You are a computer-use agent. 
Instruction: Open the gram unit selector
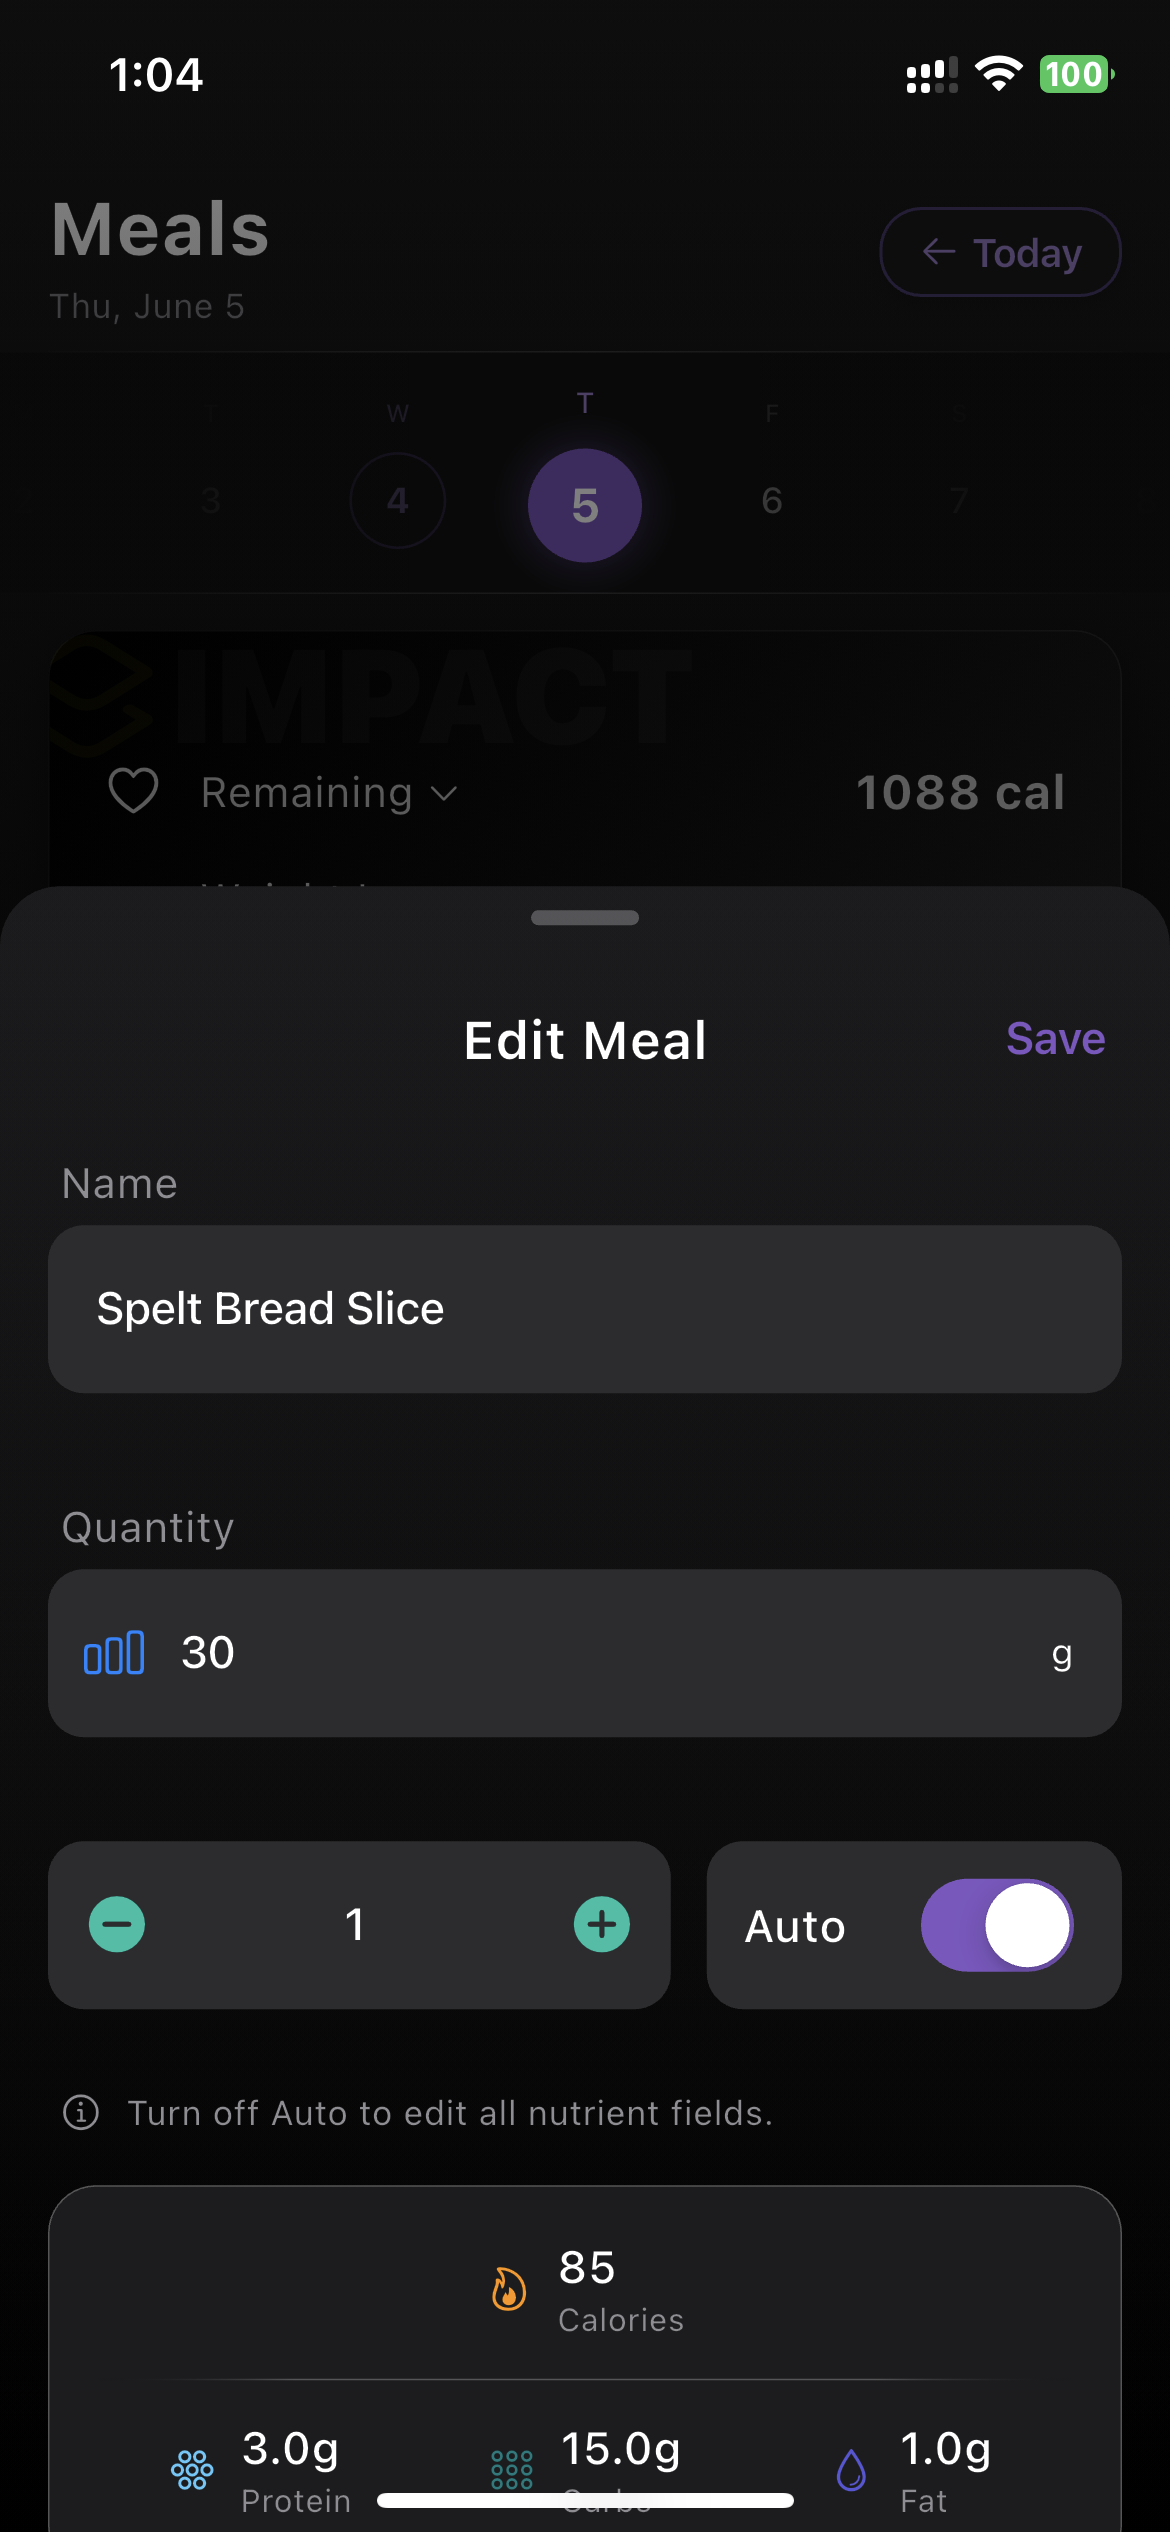pos(1061,1654)
